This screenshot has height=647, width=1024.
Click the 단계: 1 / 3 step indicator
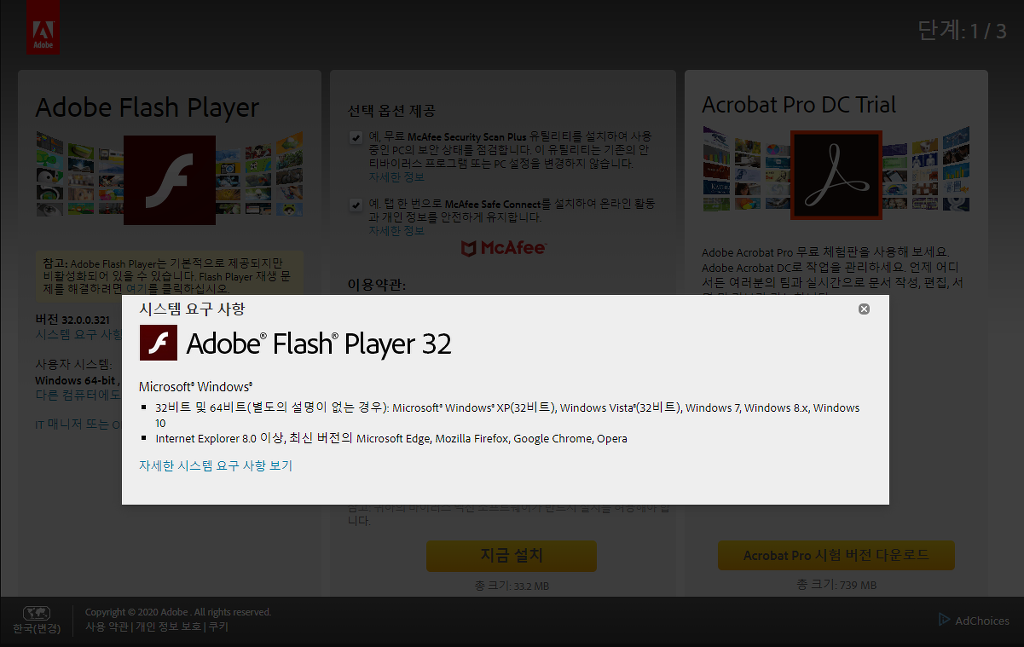click(962, 31)
